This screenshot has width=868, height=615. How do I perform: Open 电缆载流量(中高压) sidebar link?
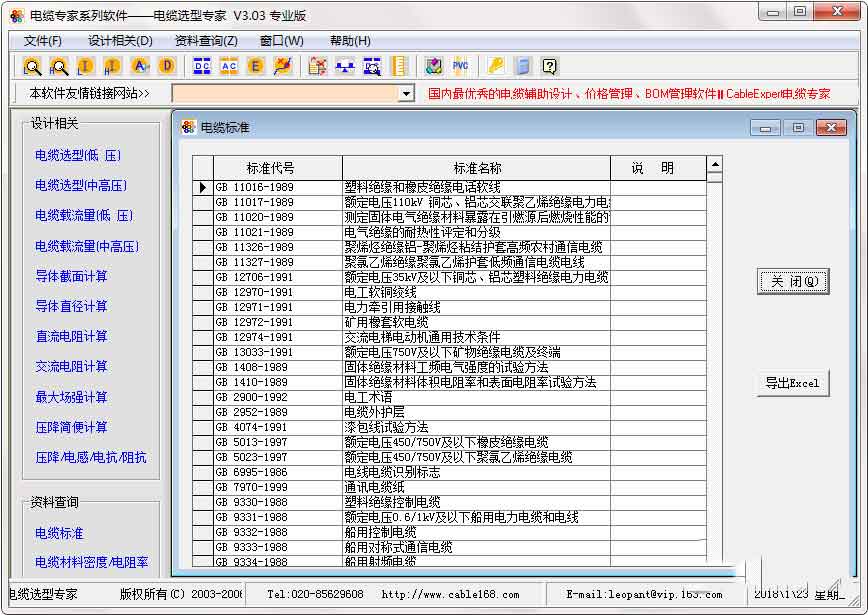point(87,246)
